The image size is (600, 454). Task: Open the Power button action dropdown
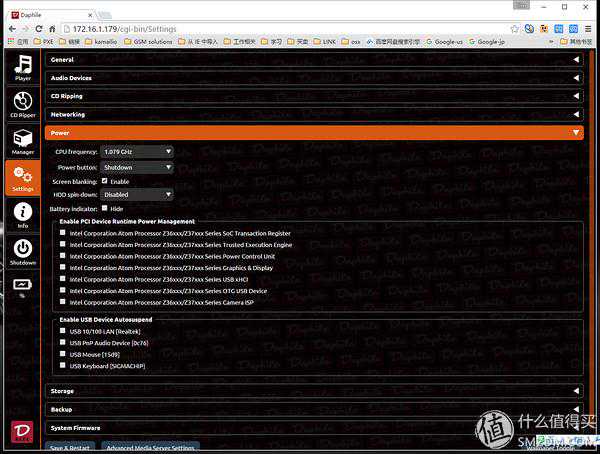tap(137, 167)
